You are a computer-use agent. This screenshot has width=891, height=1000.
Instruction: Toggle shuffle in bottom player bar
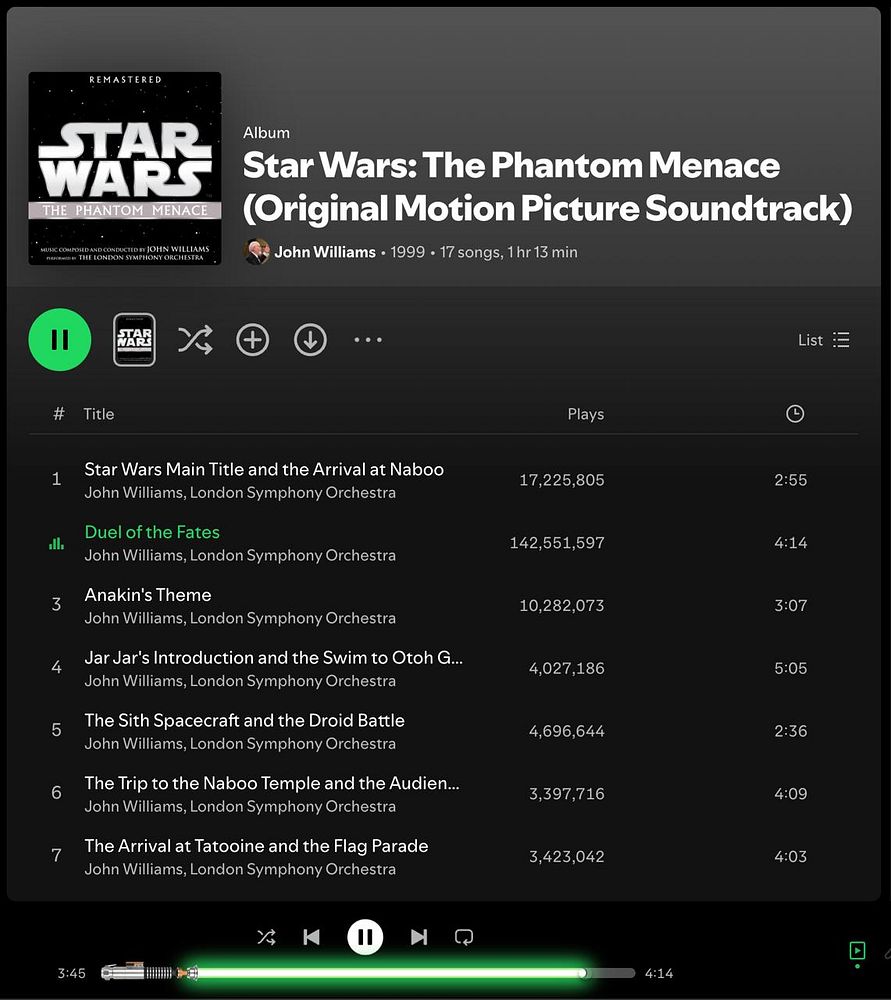(x=266, y=937)
